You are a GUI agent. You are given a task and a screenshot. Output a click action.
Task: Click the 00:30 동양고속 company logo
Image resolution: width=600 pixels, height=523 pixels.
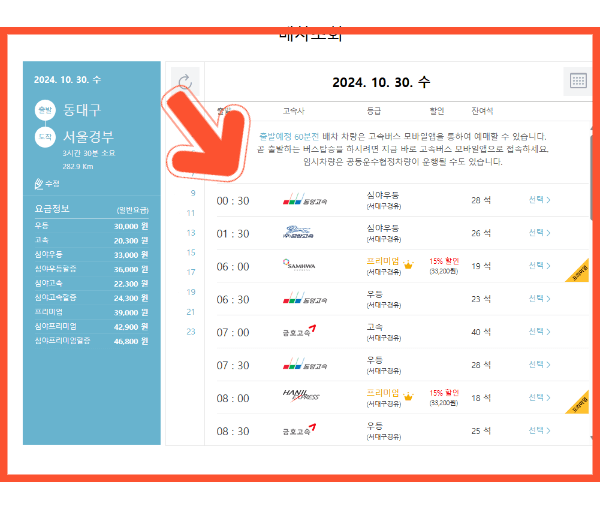click(x=305, y=199)
